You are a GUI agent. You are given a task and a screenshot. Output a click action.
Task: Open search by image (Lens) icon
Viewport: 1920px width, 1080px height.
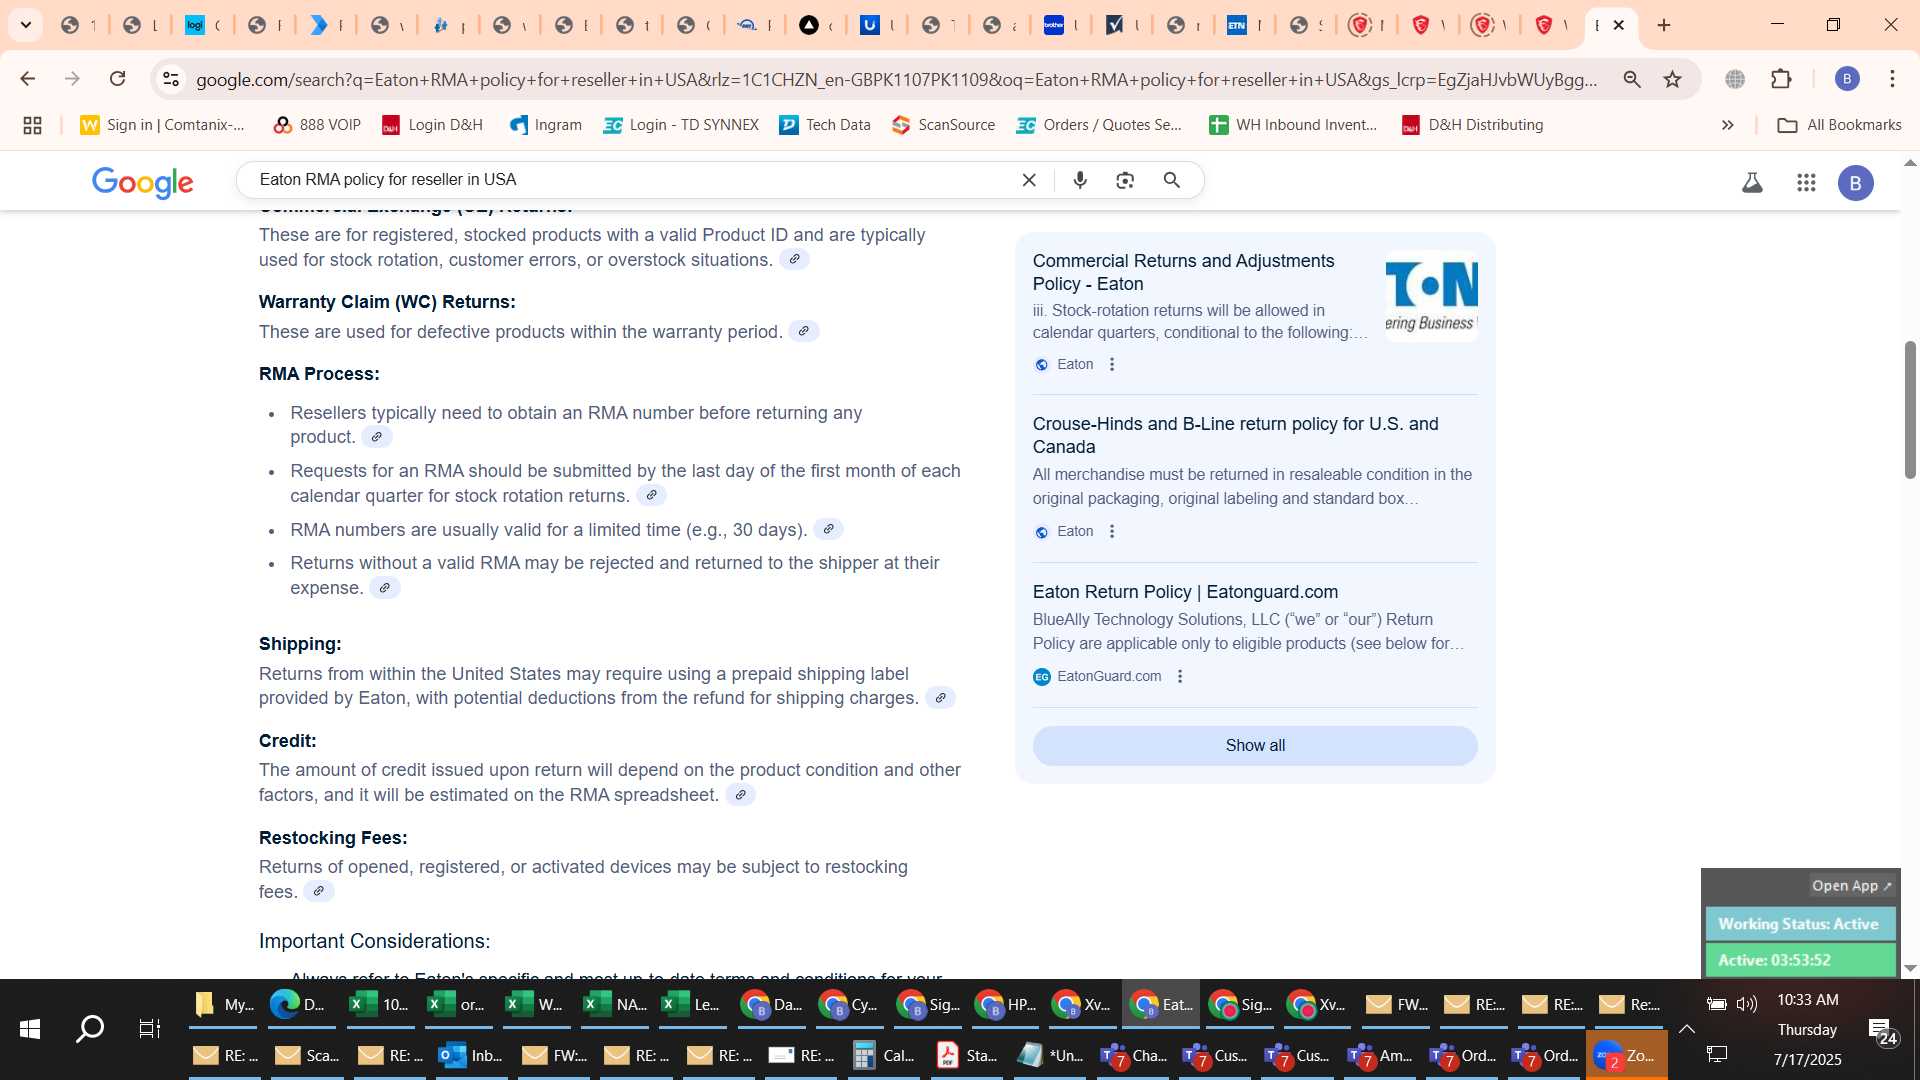click(x=1125, y=180)
